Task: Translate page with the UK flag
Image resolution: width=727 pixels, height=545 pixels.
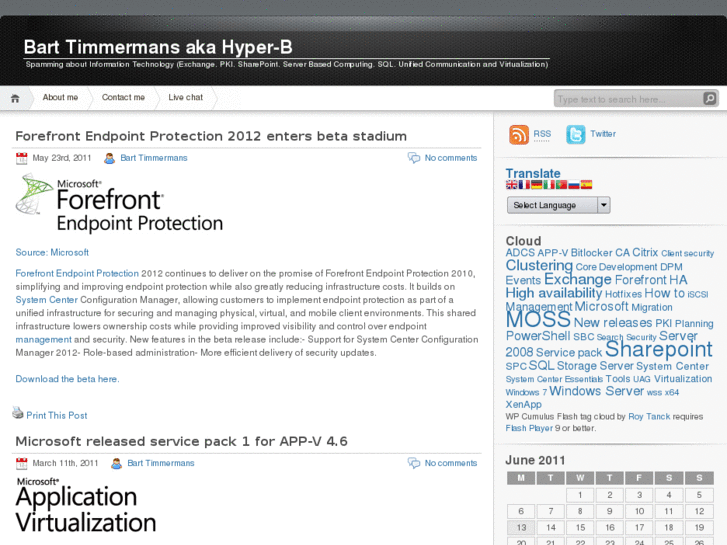Action: coord(511,185)
